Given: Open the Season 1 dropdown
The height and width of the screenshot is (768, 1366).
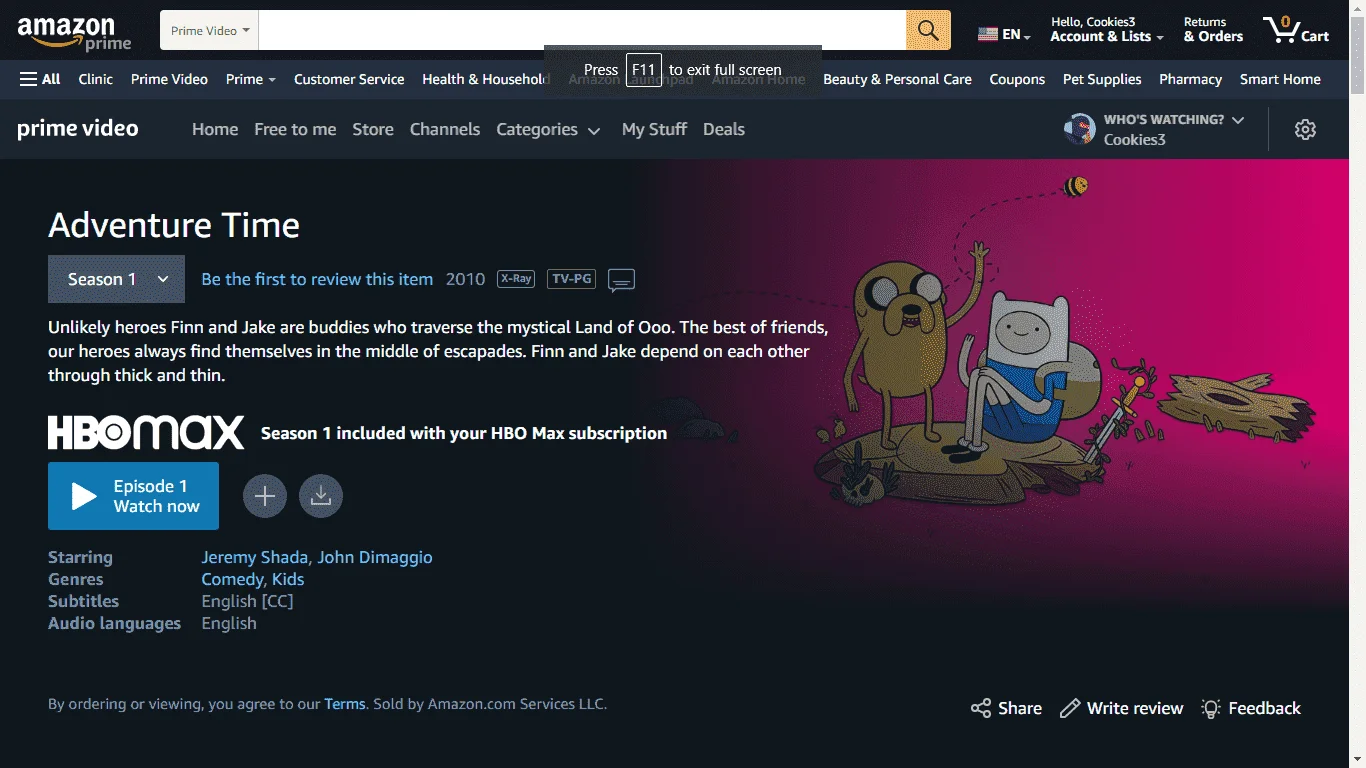Looking at the screenshot, I should (x=116, y=279).
